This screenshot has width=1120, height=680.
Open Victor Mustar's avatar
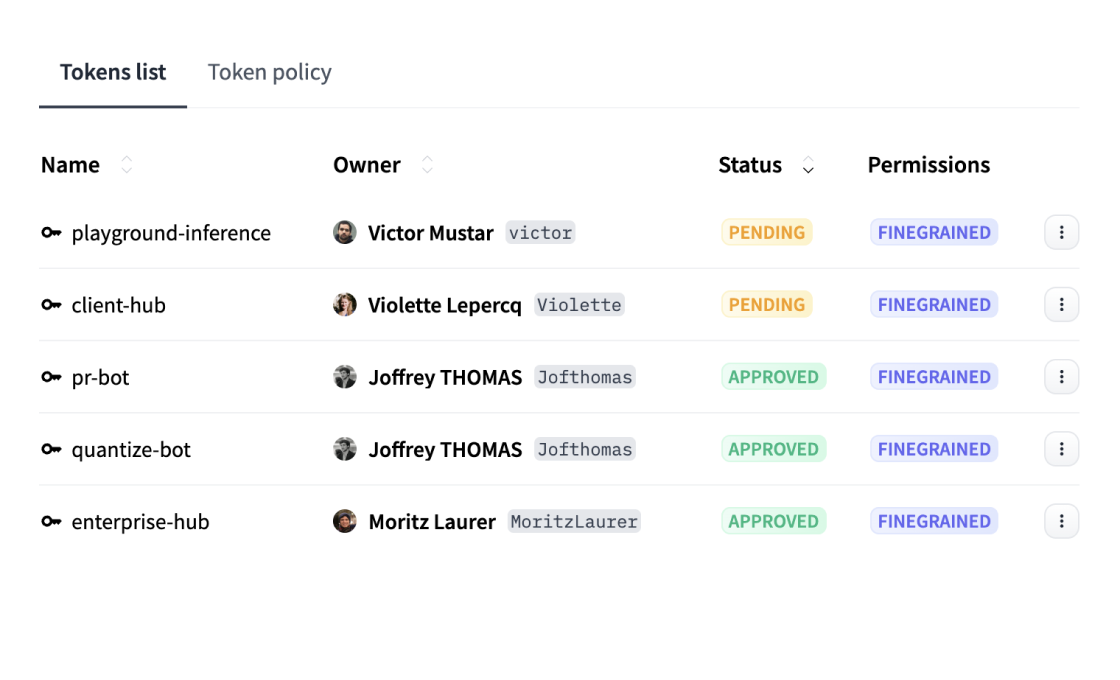pyautogui.click(x=344, y=232)
